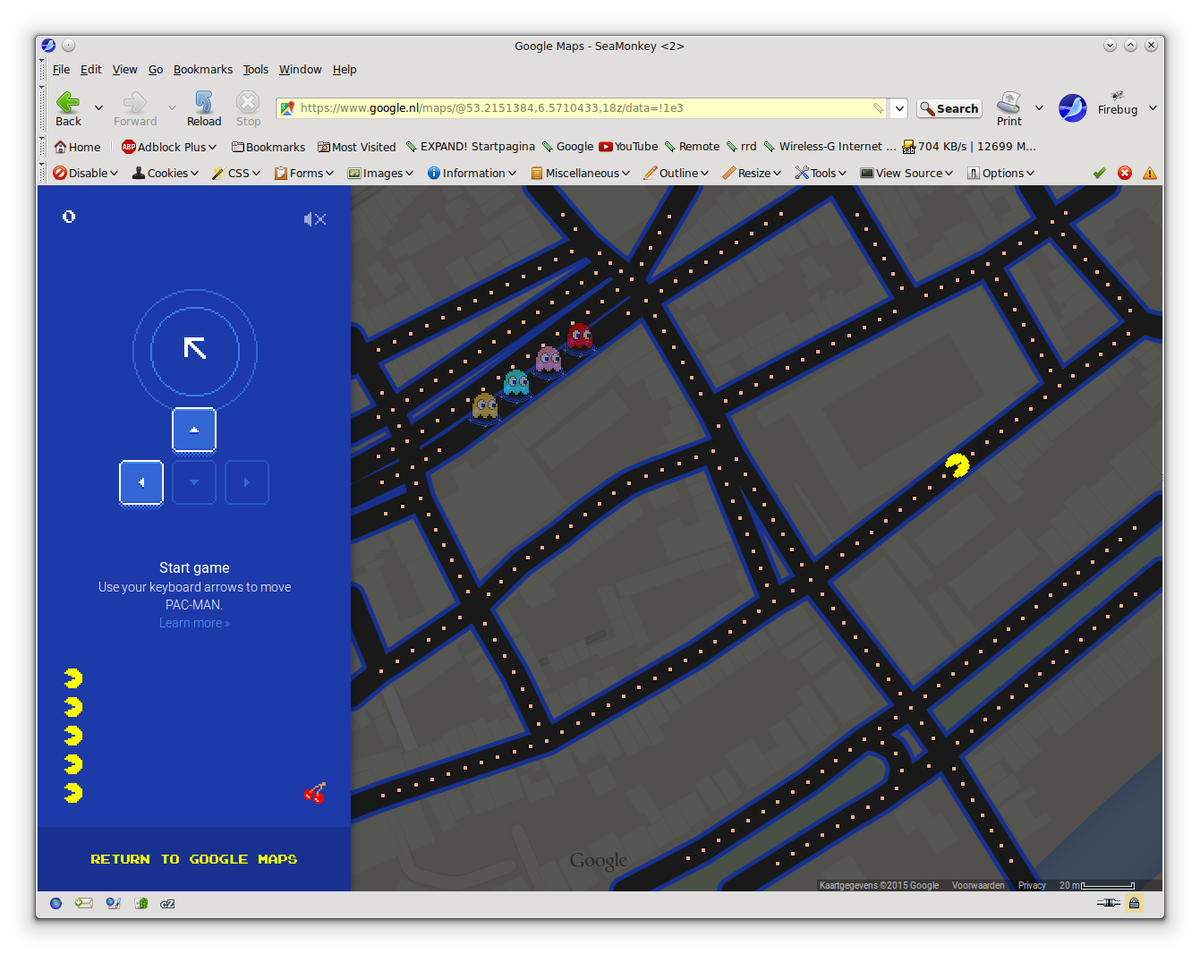Go back with the Back arrow

click(68, 108)
